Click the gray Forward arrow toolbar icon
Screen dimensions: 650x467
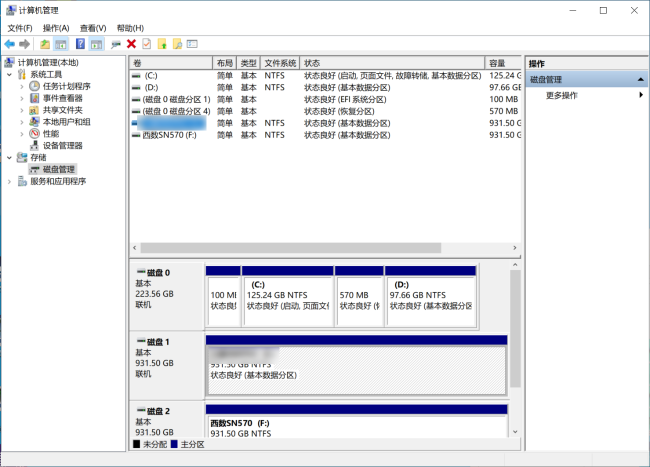[25, 44]
